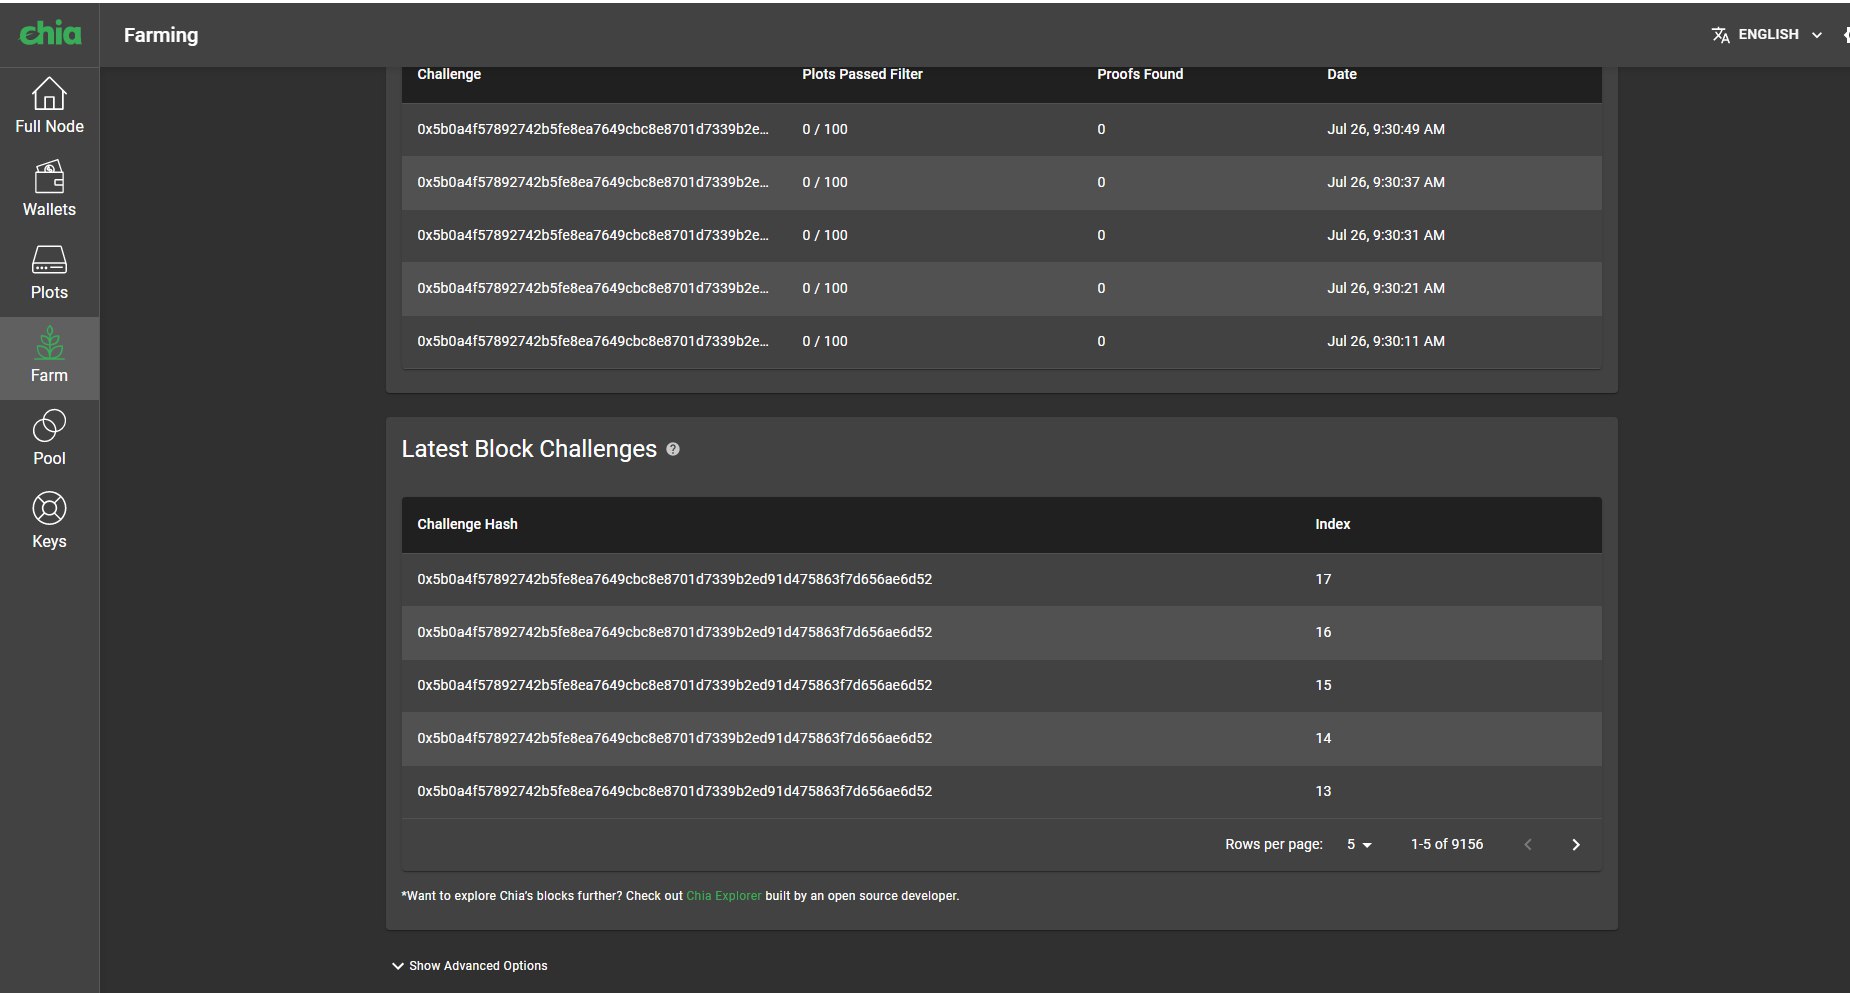Click the date Jul 26, 9:30:49 AM
Viewport: 1850px width, 993px height.
pos(1386,129)
